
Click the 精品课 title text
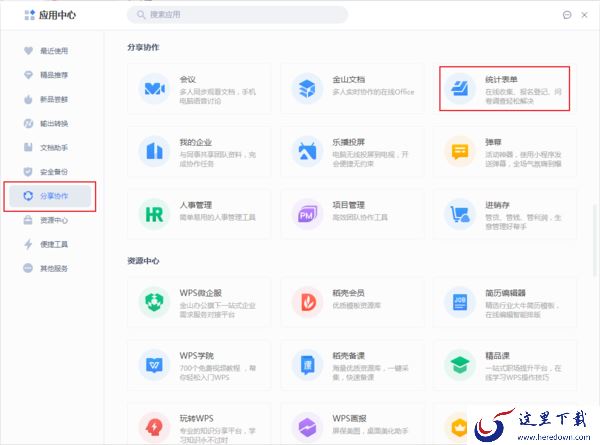click(497, 356)
